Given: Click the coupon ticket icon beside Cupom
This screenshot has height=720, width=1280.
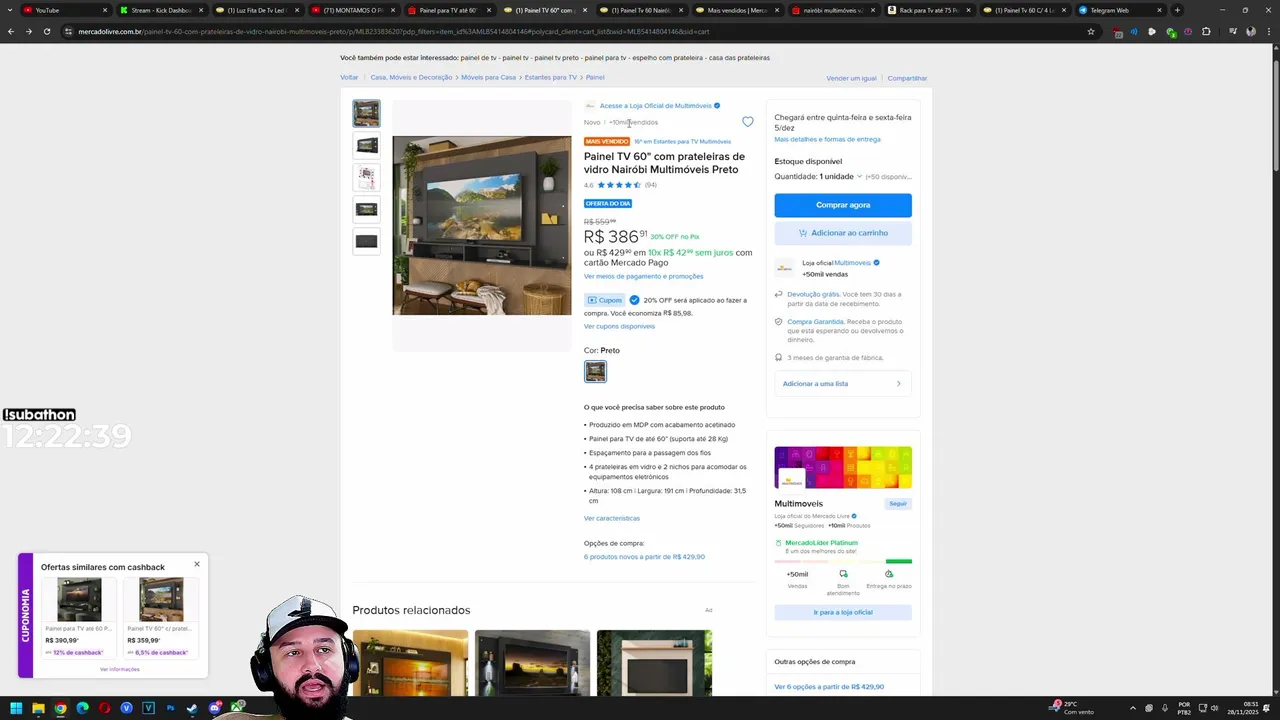Looking at the screenshot, I should 592,300.
